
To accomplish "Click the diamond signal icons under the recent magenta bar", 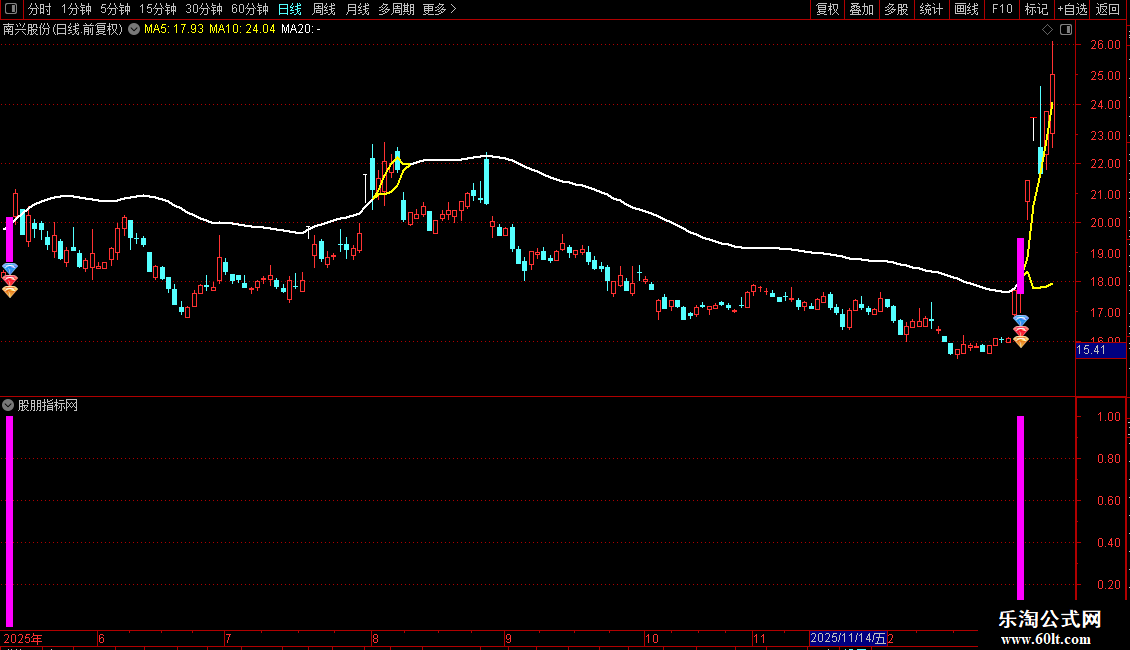I will [x=1020, y=331].
